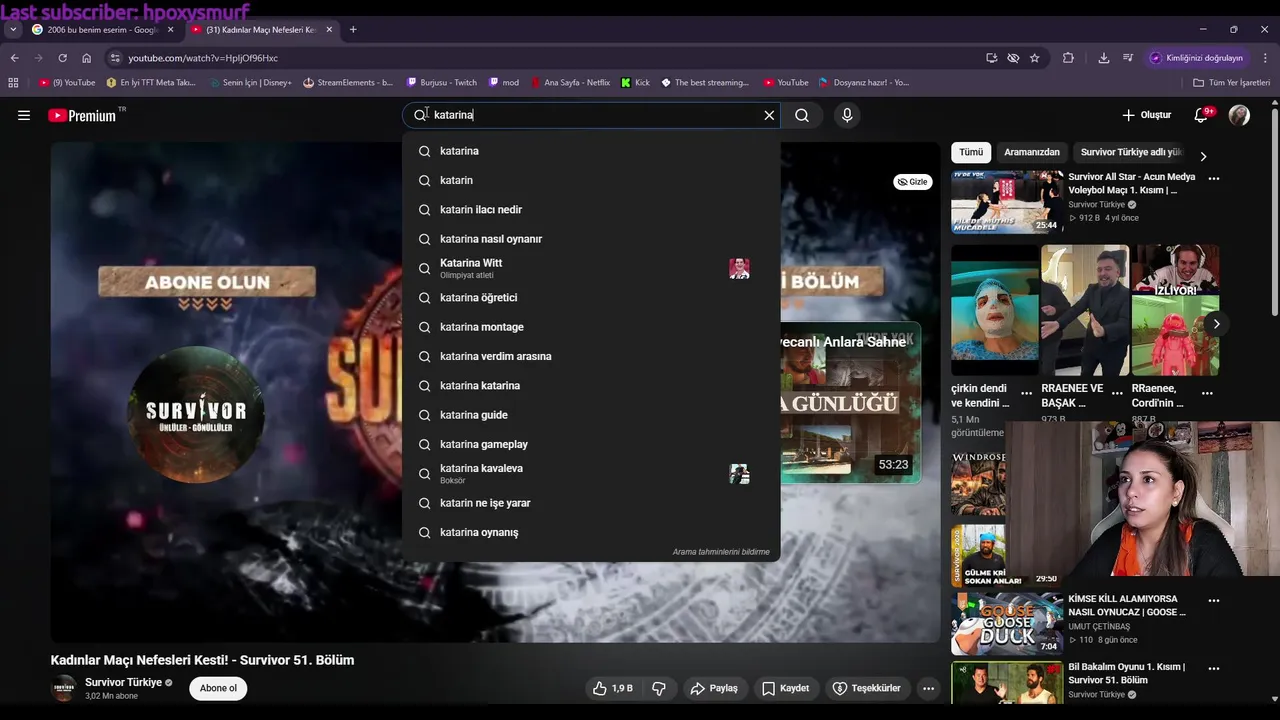Open the StreamElements bookmark
The image size is (1280, 720).
tap(348, 83)
